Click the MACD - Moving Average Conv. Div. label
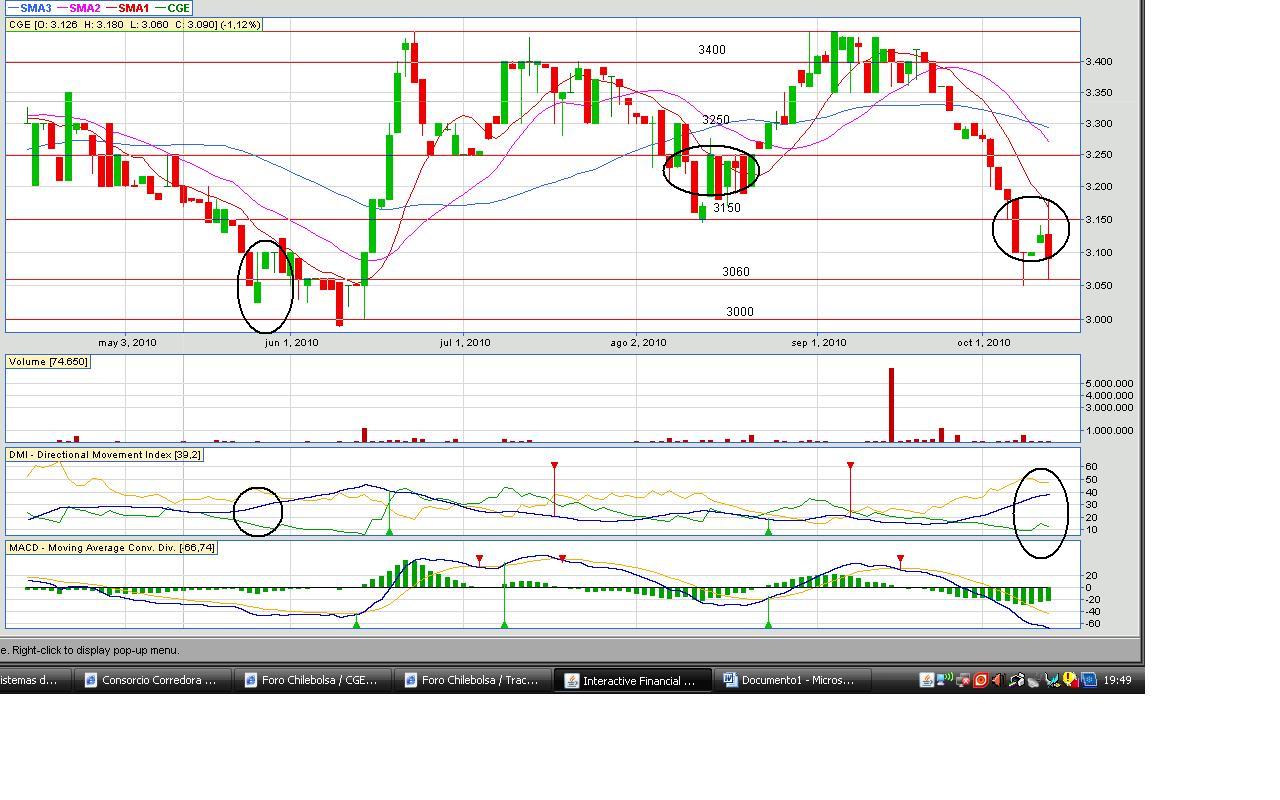The height and width of the screenshot is (800, 1280). point(111,548)
